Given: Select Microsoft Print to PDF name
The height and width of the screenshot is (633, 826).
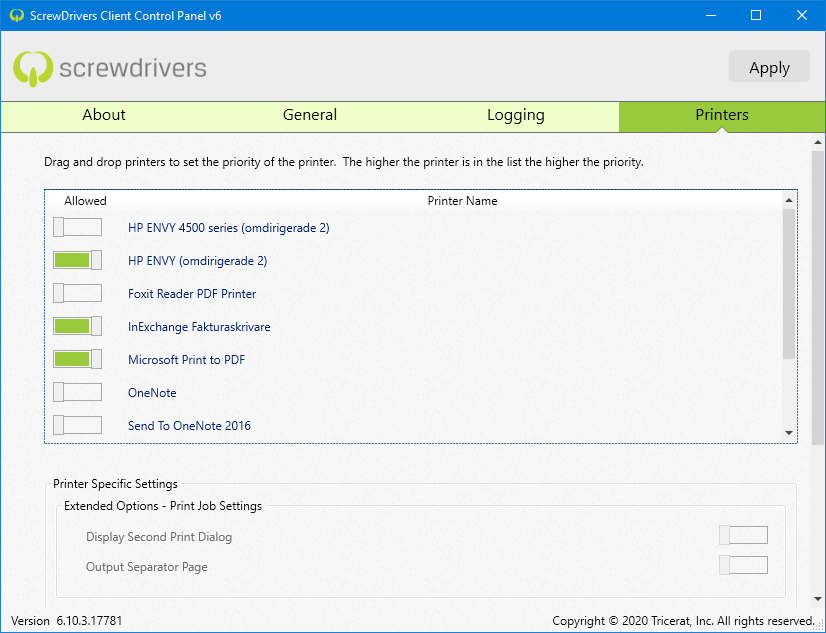Looking at the screenshot, I should (x=186, y=360).
